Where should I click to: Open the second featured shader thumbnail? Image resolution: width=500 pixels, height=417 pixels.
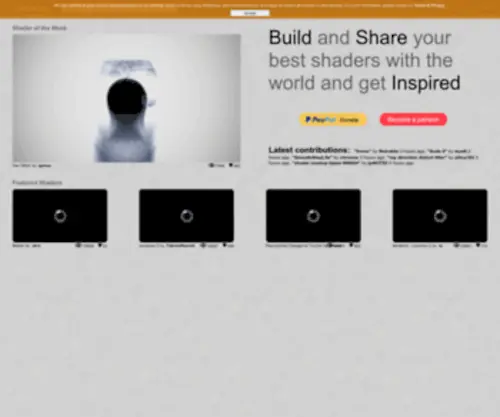pyautogui.click(x=186, y=216)
